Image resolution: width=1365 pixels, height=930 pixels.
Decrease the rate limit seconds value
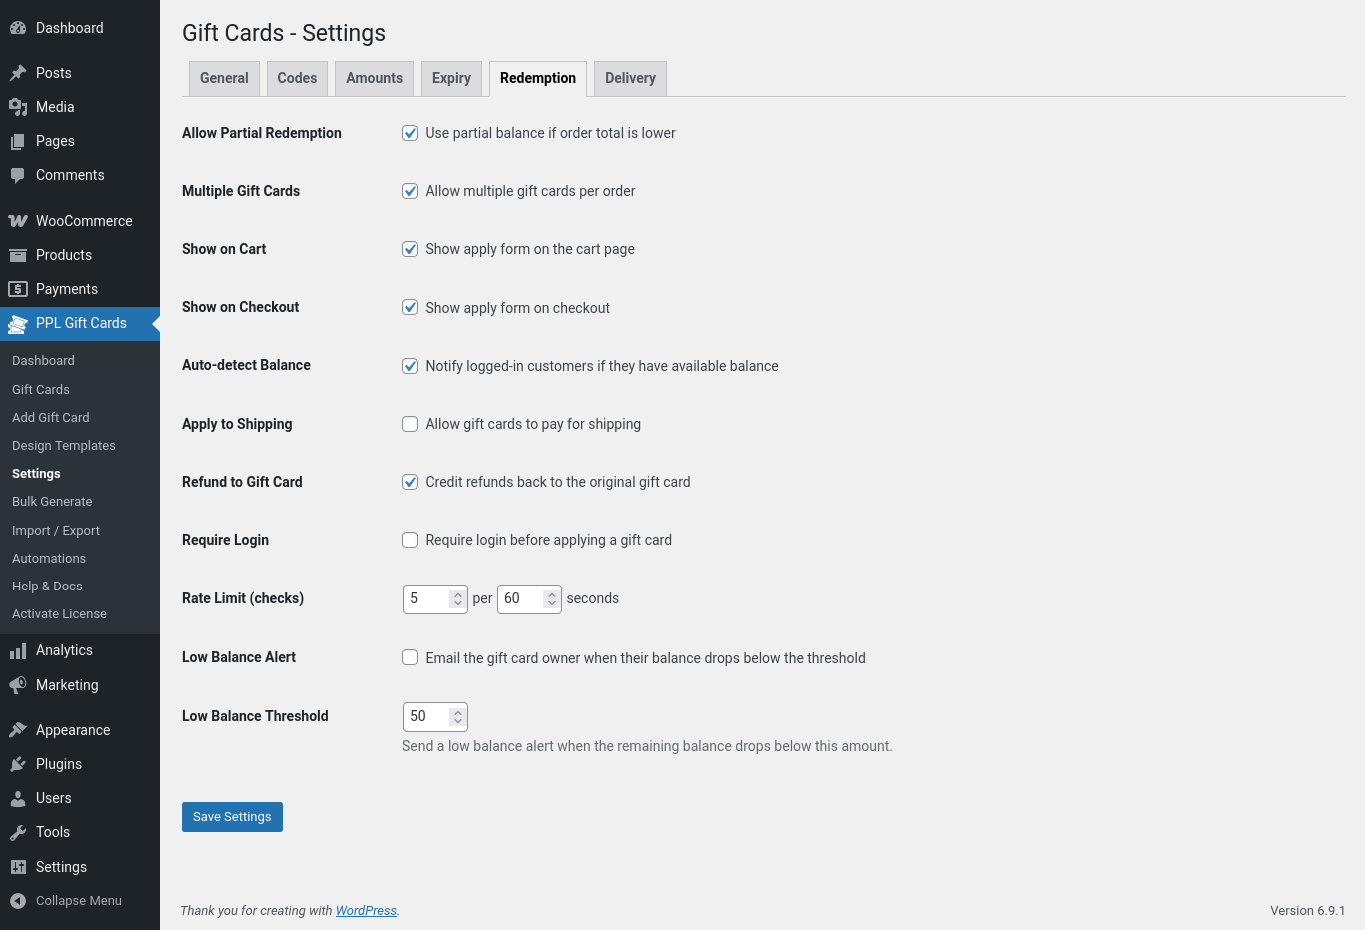tap(551, 604)
